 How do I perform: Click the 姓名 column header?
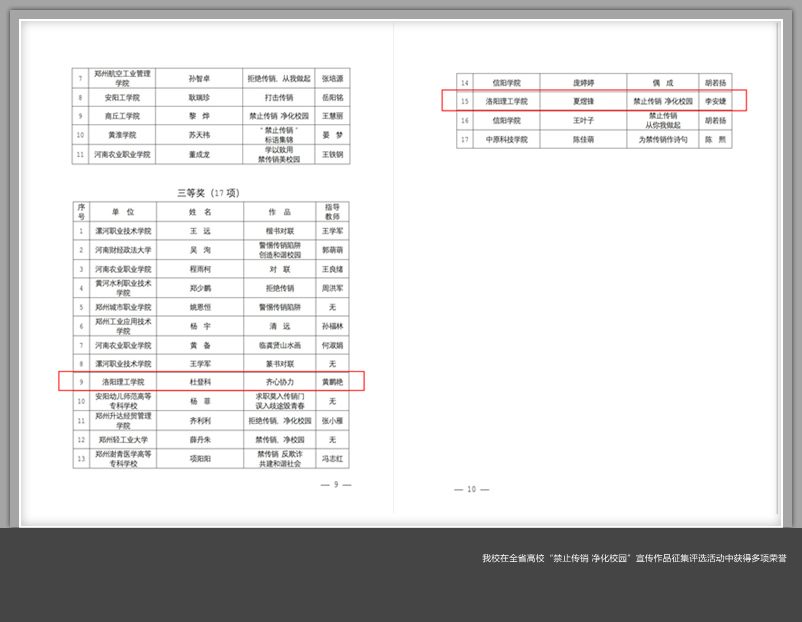(x=200, y=212)
